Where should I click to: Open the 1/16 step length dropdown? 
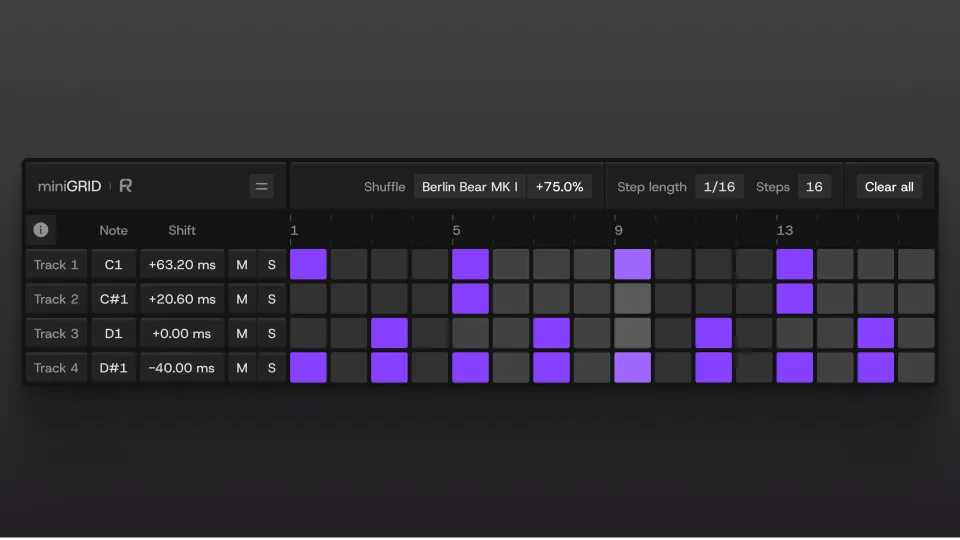[x=719, y=187]
